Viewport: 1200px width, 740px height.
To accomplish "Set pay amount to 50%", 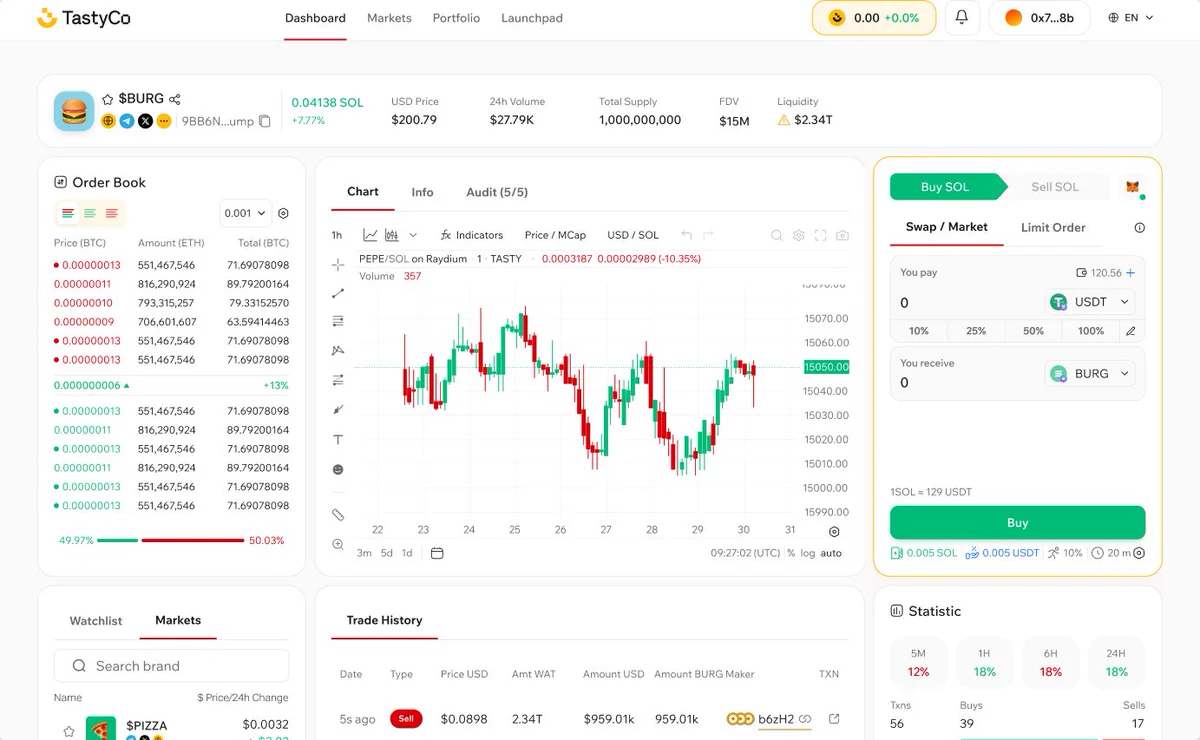I will click(x=1034, y=331).
